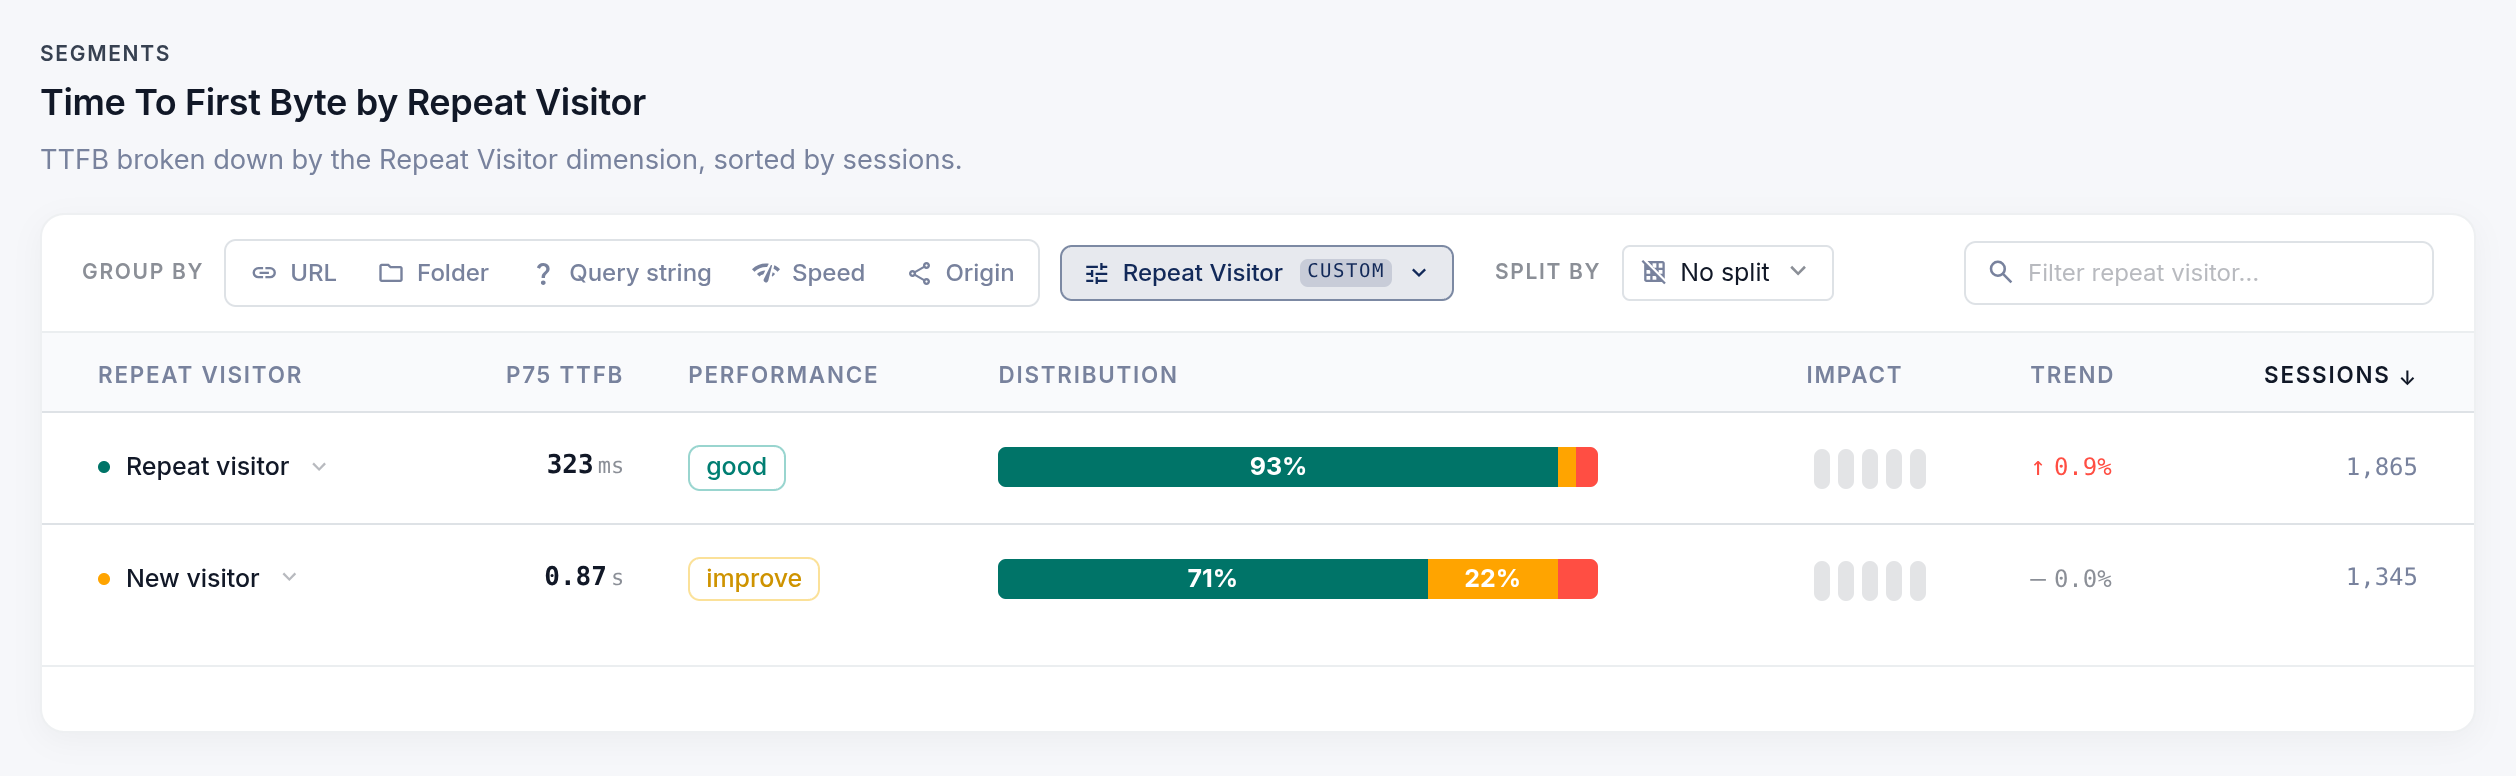
Task: Click the 1,865 sessions value
Action: [x=2381, y=467]
